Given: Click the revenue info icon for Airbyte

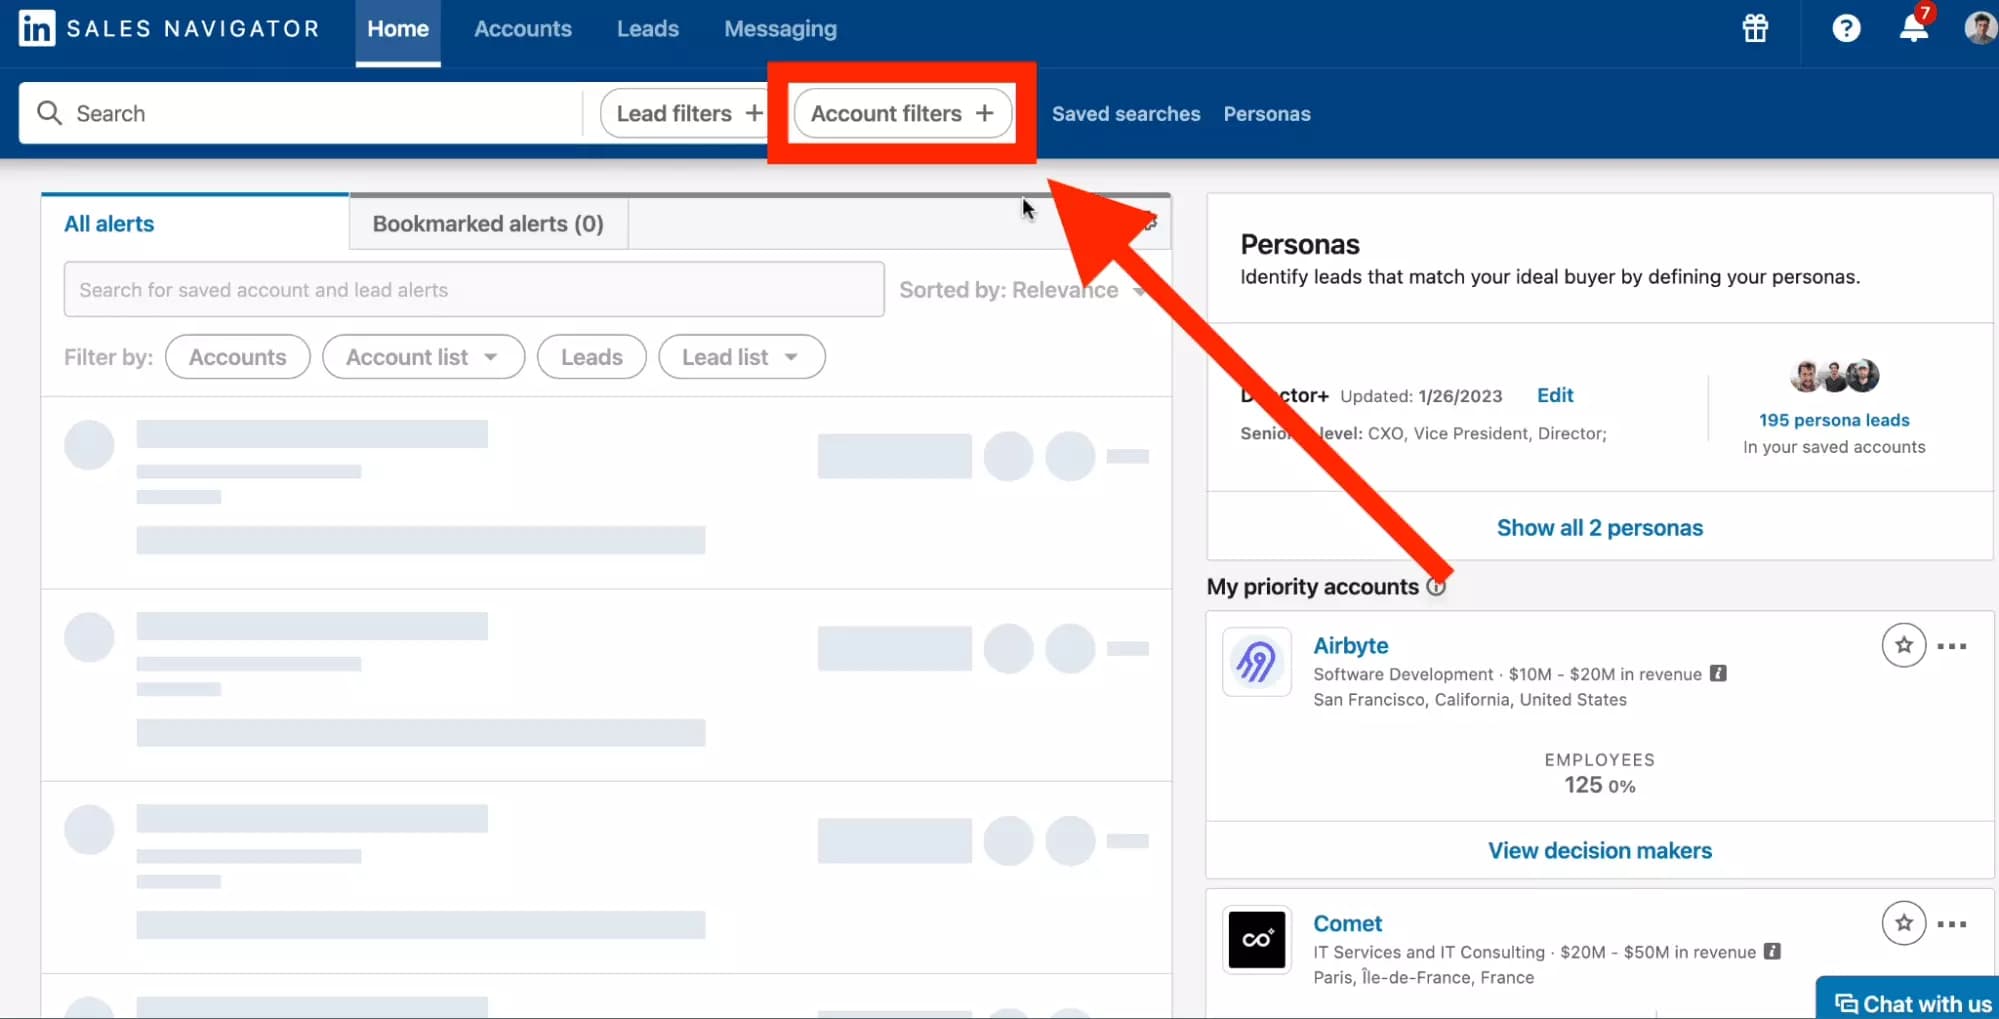Looking at the screenshot, I should tap(1718, 673).
